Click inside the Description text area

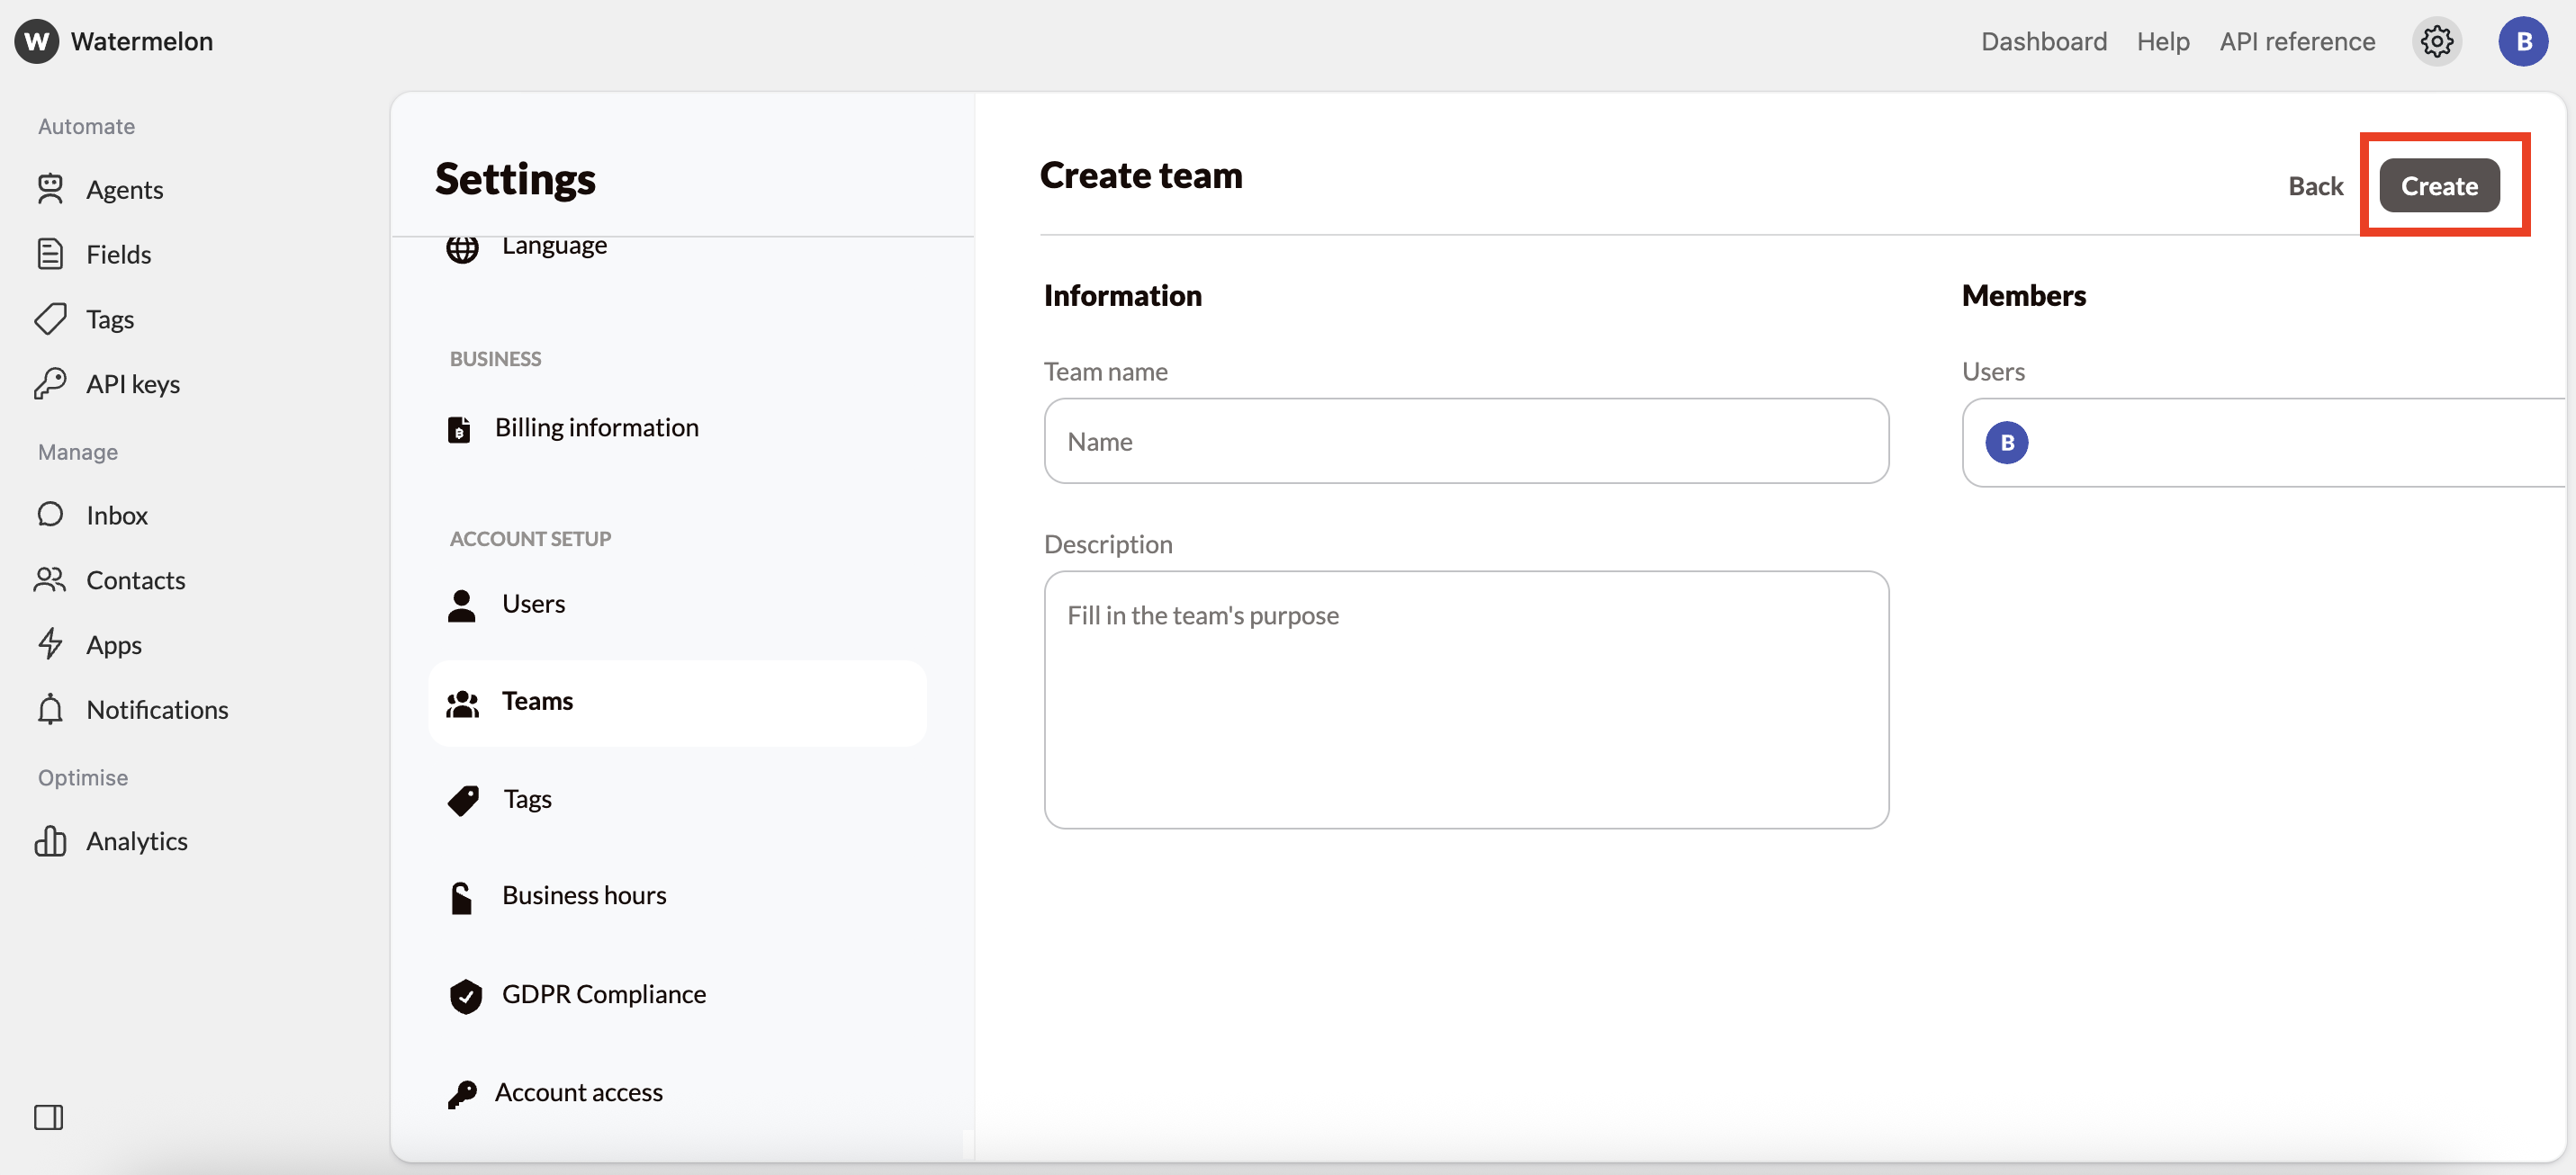[1465, 700]
